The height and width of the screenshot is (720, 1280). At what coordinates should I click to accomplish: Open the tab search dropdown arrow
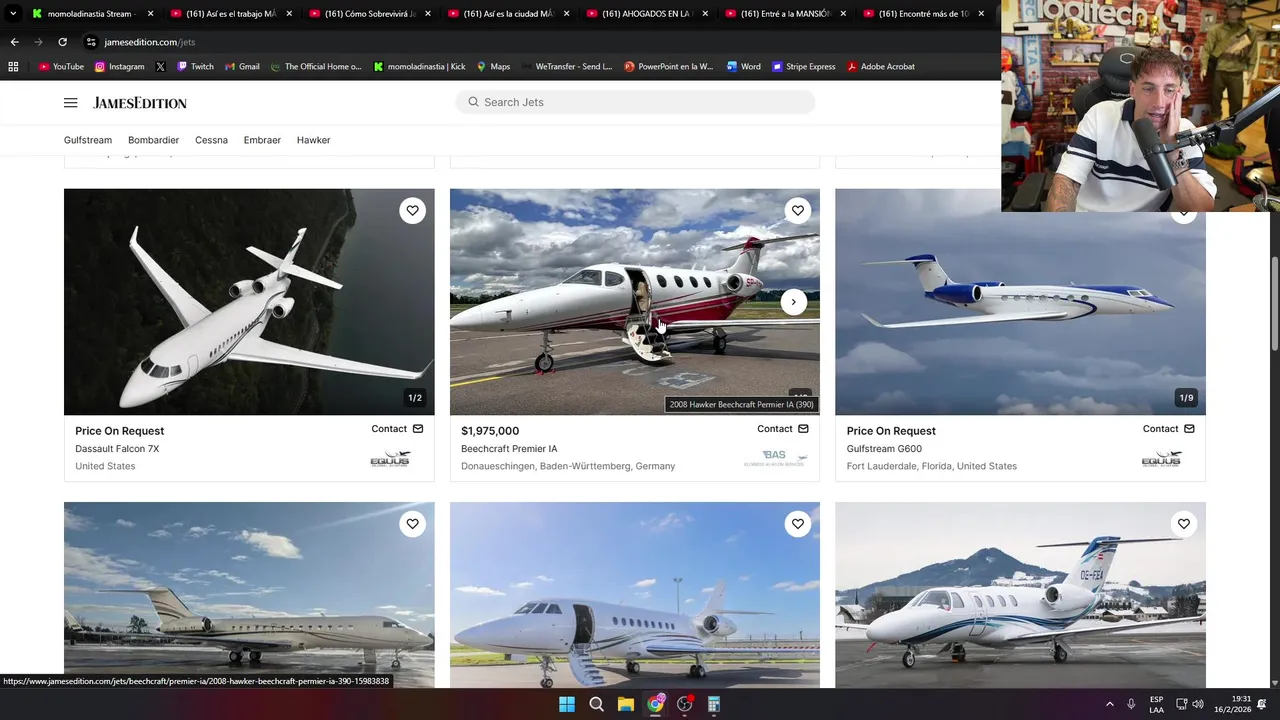[x=13, y=14]
